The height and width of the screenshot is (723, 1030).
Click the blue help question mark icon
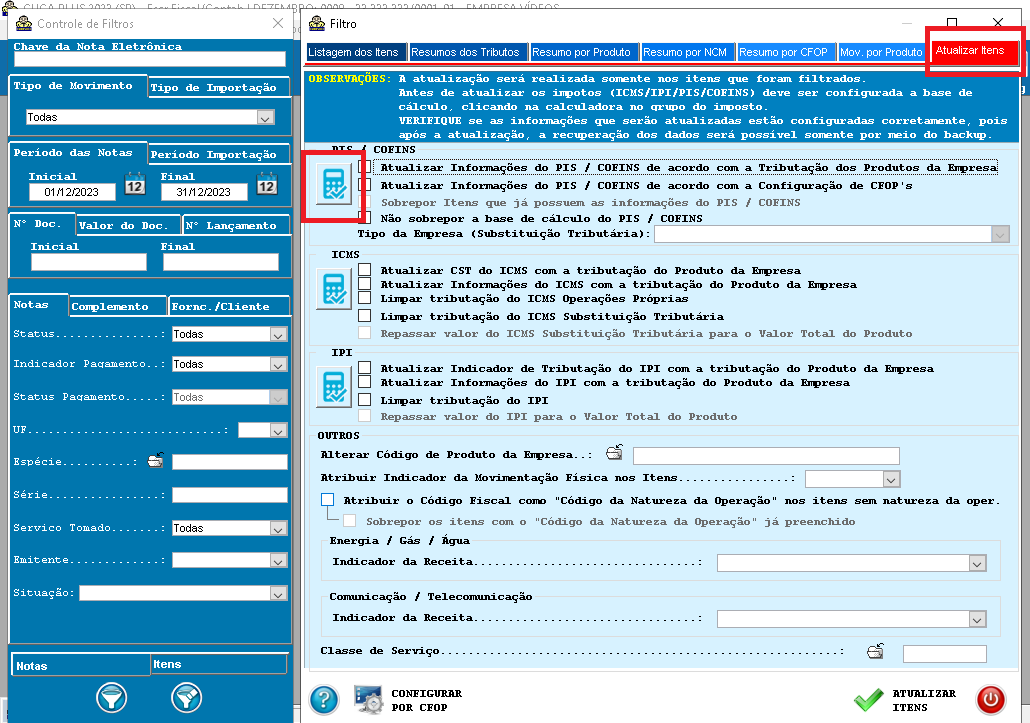[324, 699]
